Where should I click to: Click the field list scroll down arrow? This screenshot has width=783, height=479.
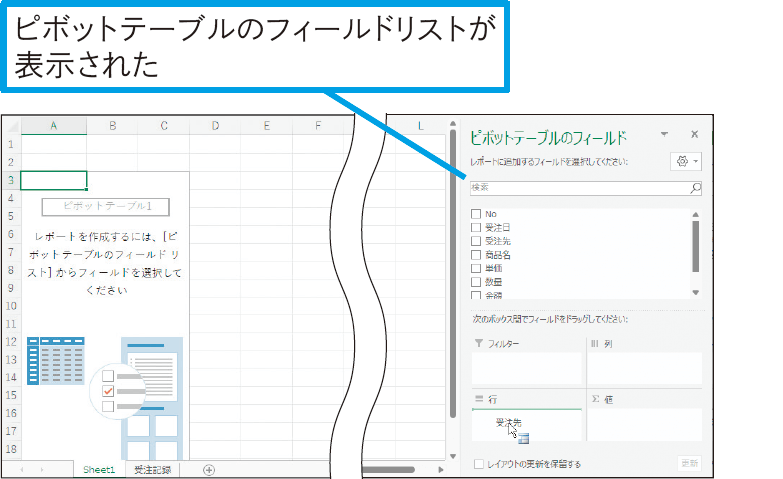click(696, 293)
